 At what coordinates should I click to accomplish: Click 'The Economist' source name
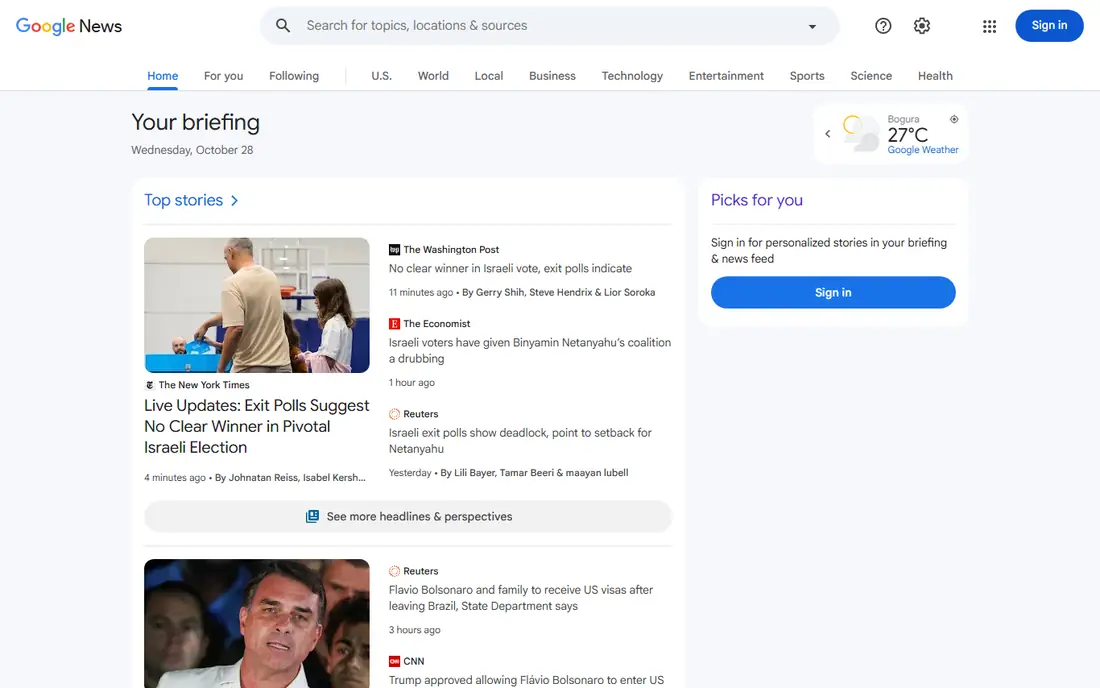436,323
